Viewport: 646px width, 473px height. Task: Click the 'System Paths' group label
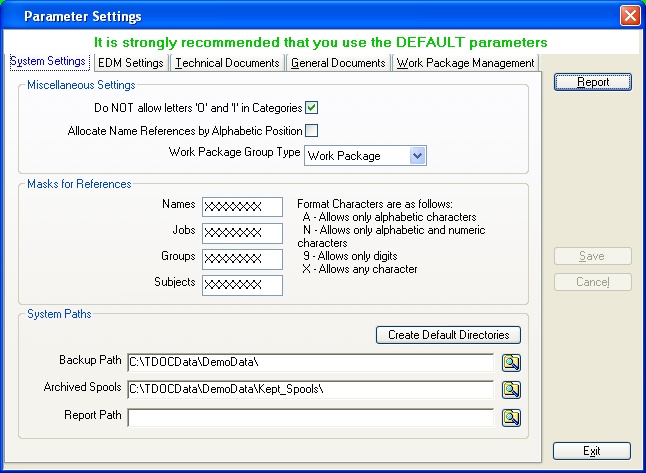(x=59, y=314)
